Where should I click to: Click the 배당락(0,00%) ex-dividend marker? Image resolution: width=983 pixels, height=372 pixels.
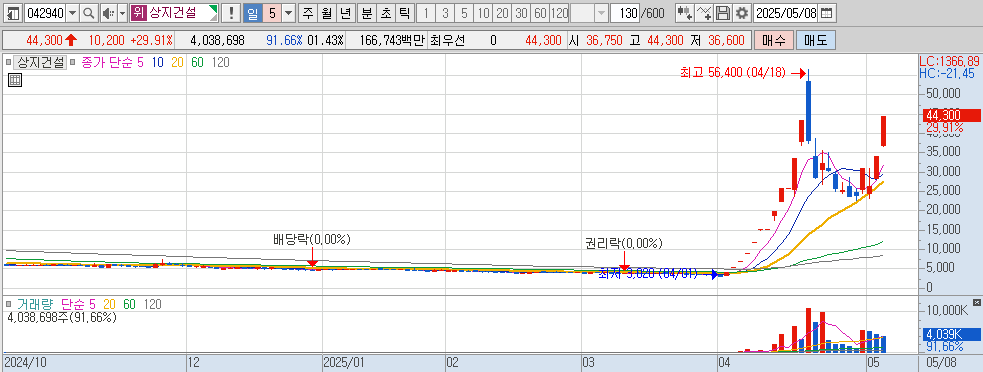click(312, 240)
